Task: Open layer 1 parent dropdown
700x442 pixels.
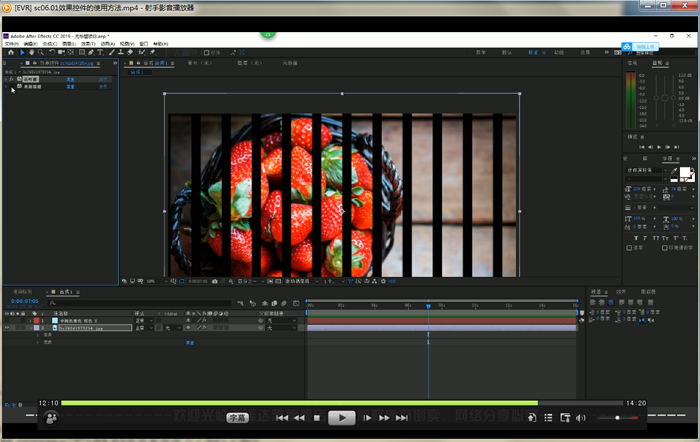Action: [281, 321]
